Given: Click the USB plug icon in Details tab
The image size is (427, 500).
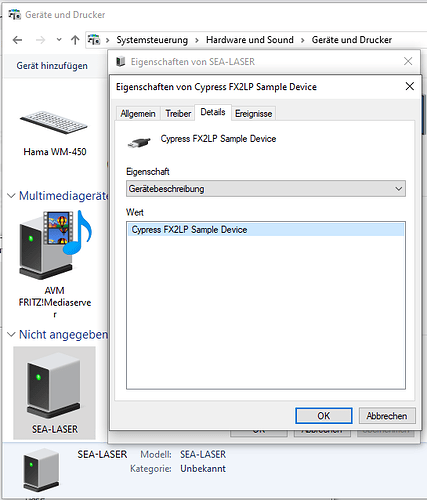Looking at the screenshot, I should 139,142.
